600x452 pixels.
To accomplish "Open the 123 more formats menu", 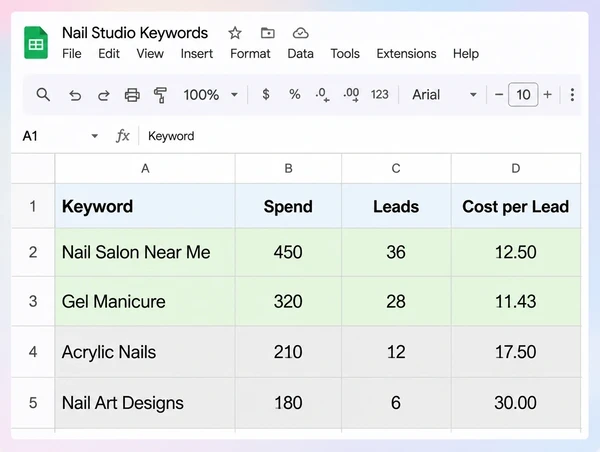I will tap(380, 95).
